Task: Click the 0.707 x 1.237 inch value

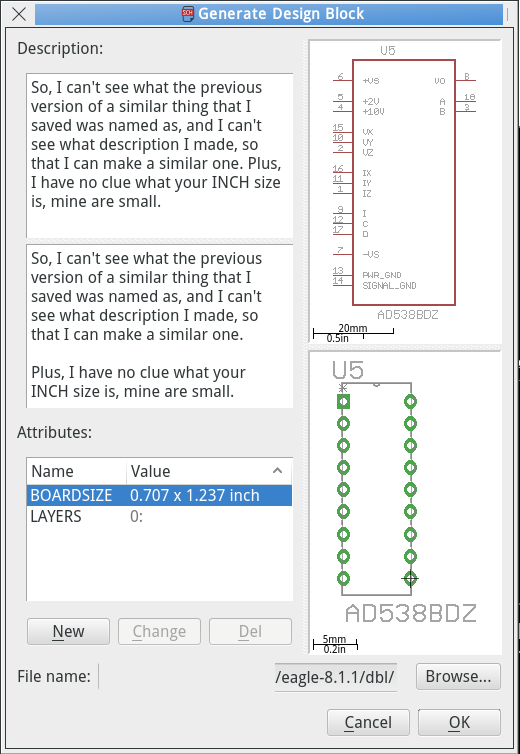Action: 195,495
